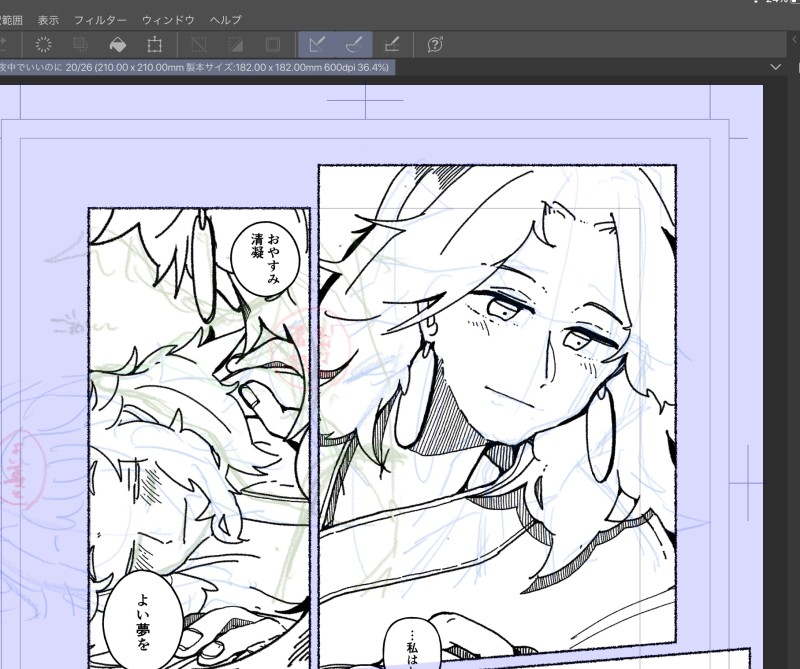800x669 pixels.
Task: Activate the Scale/Rotate transform icon
Action: [155, 45]
